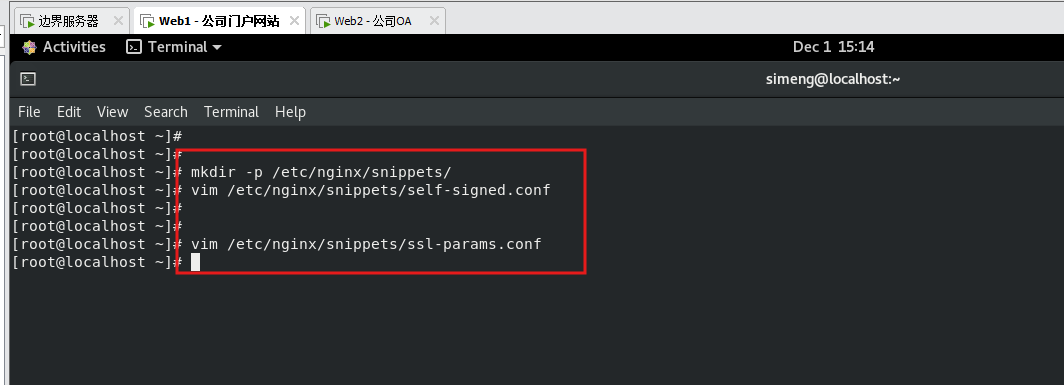Screen dimensions: 1064x385
Task: Click the Activities logo icon
Action: click(x=28, y=47)
